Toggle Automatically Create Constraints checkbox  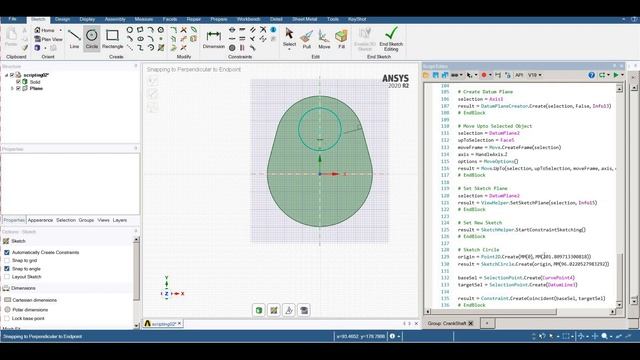7,252
